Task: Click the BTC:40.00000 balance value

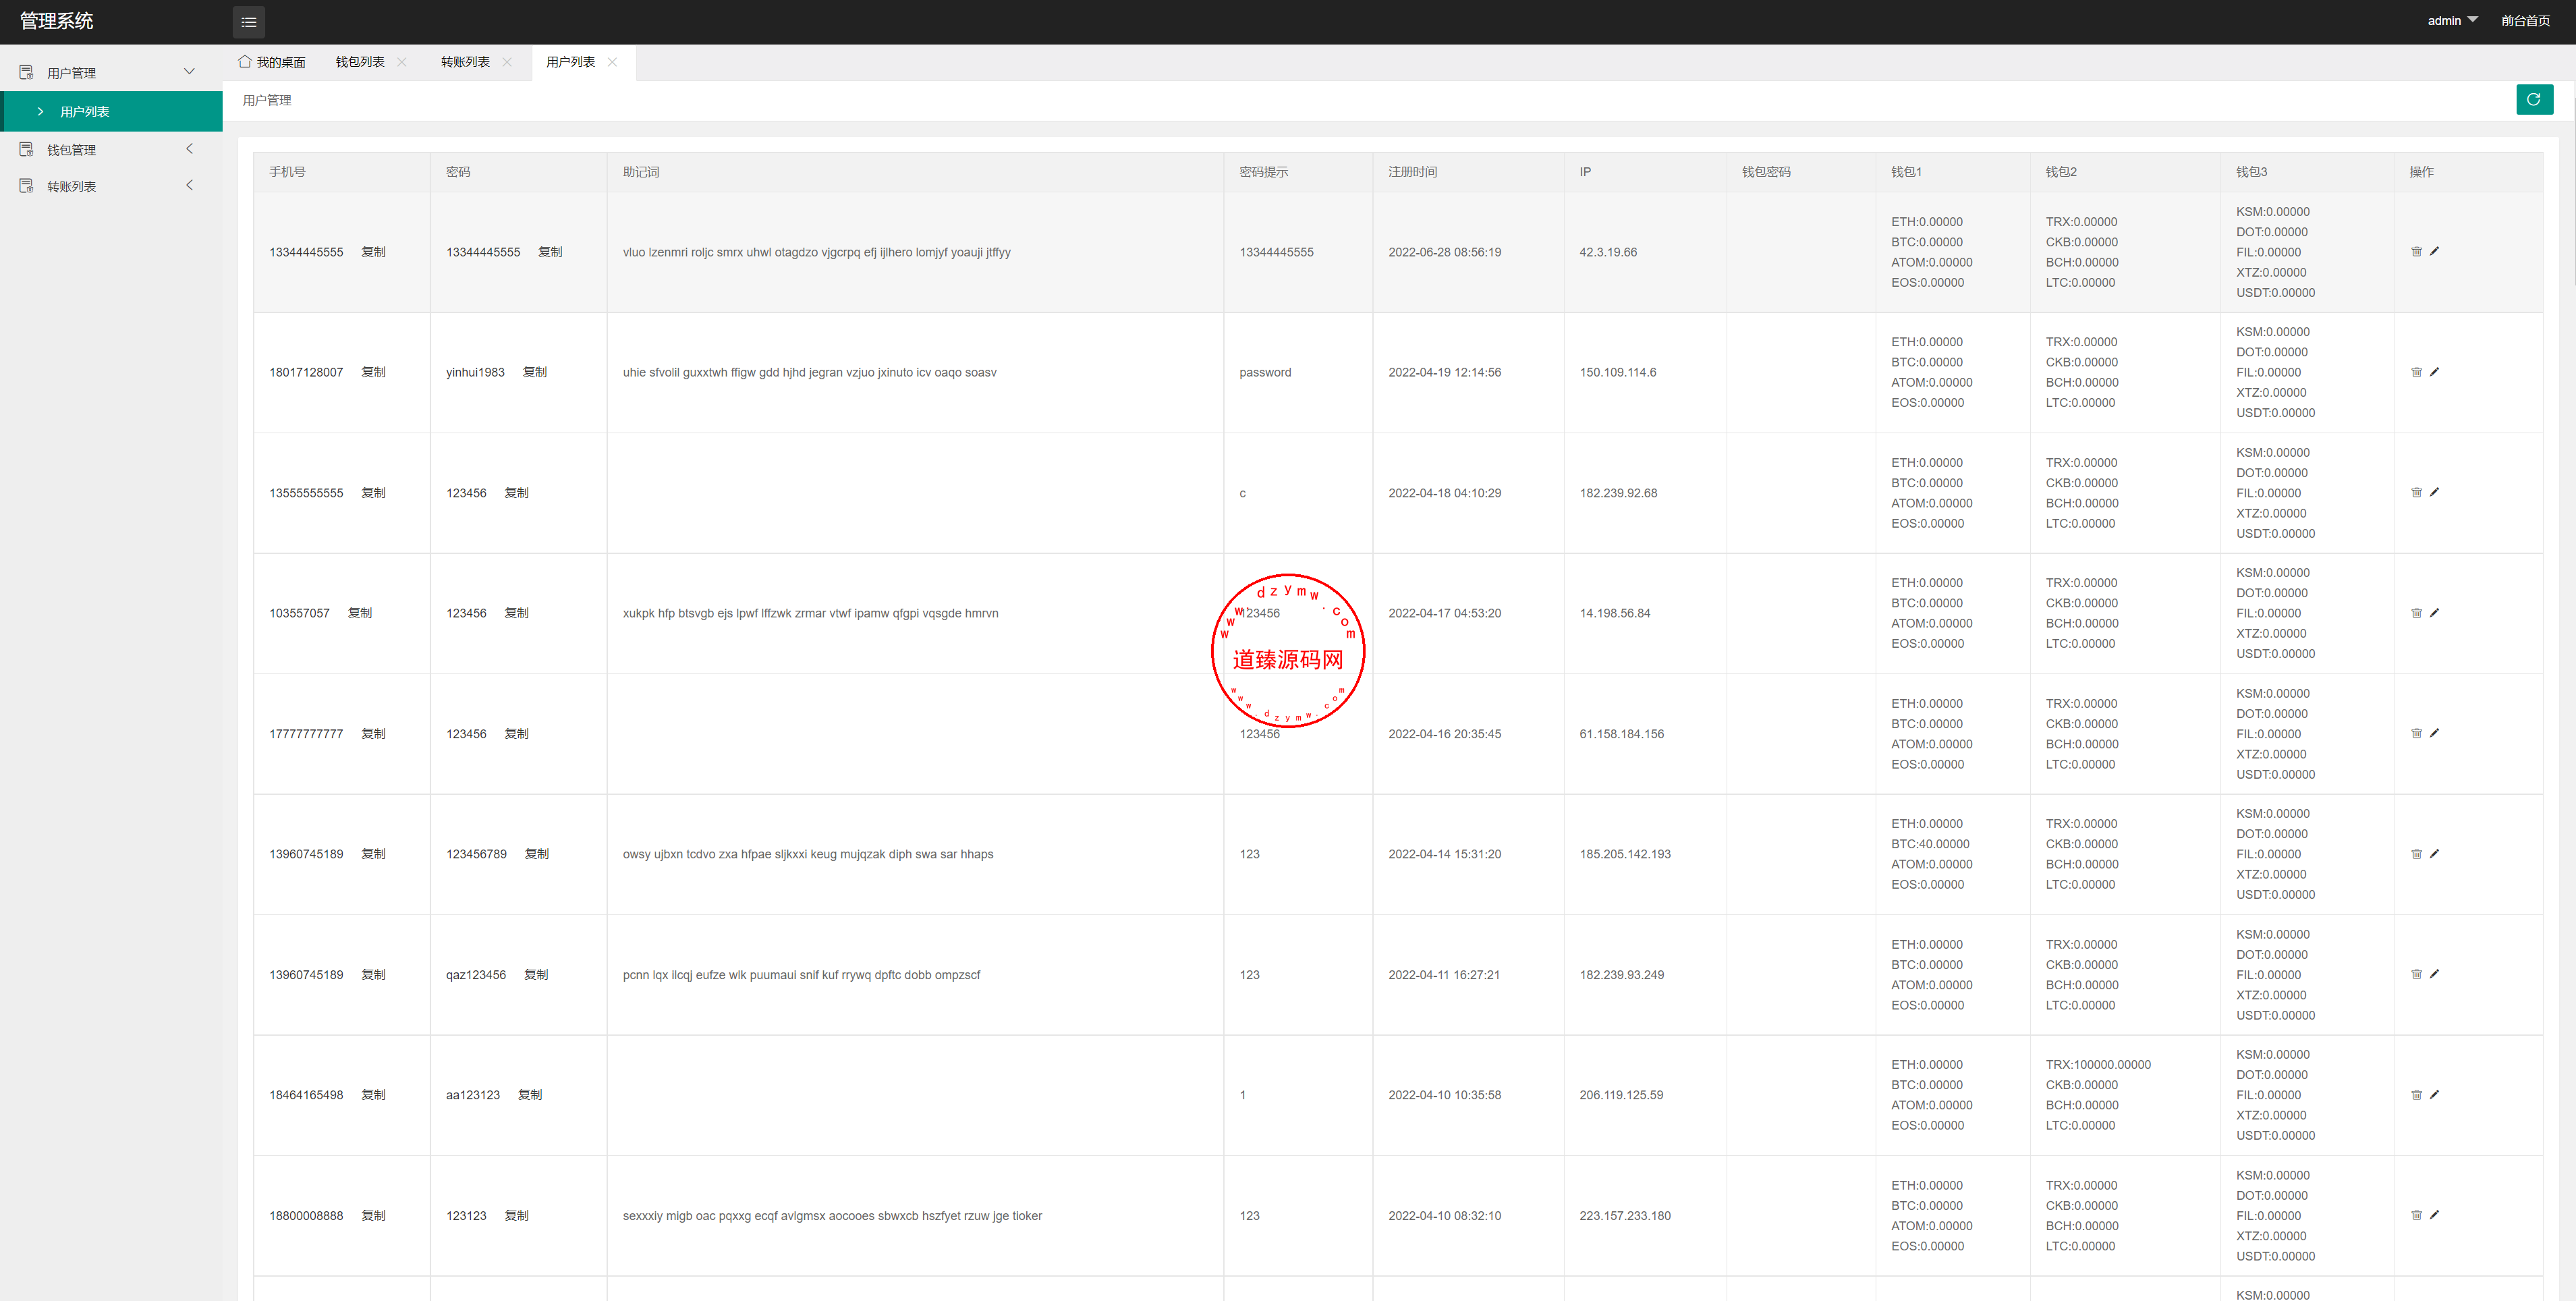Action: pyautogui.click(x=1930, y=844)
